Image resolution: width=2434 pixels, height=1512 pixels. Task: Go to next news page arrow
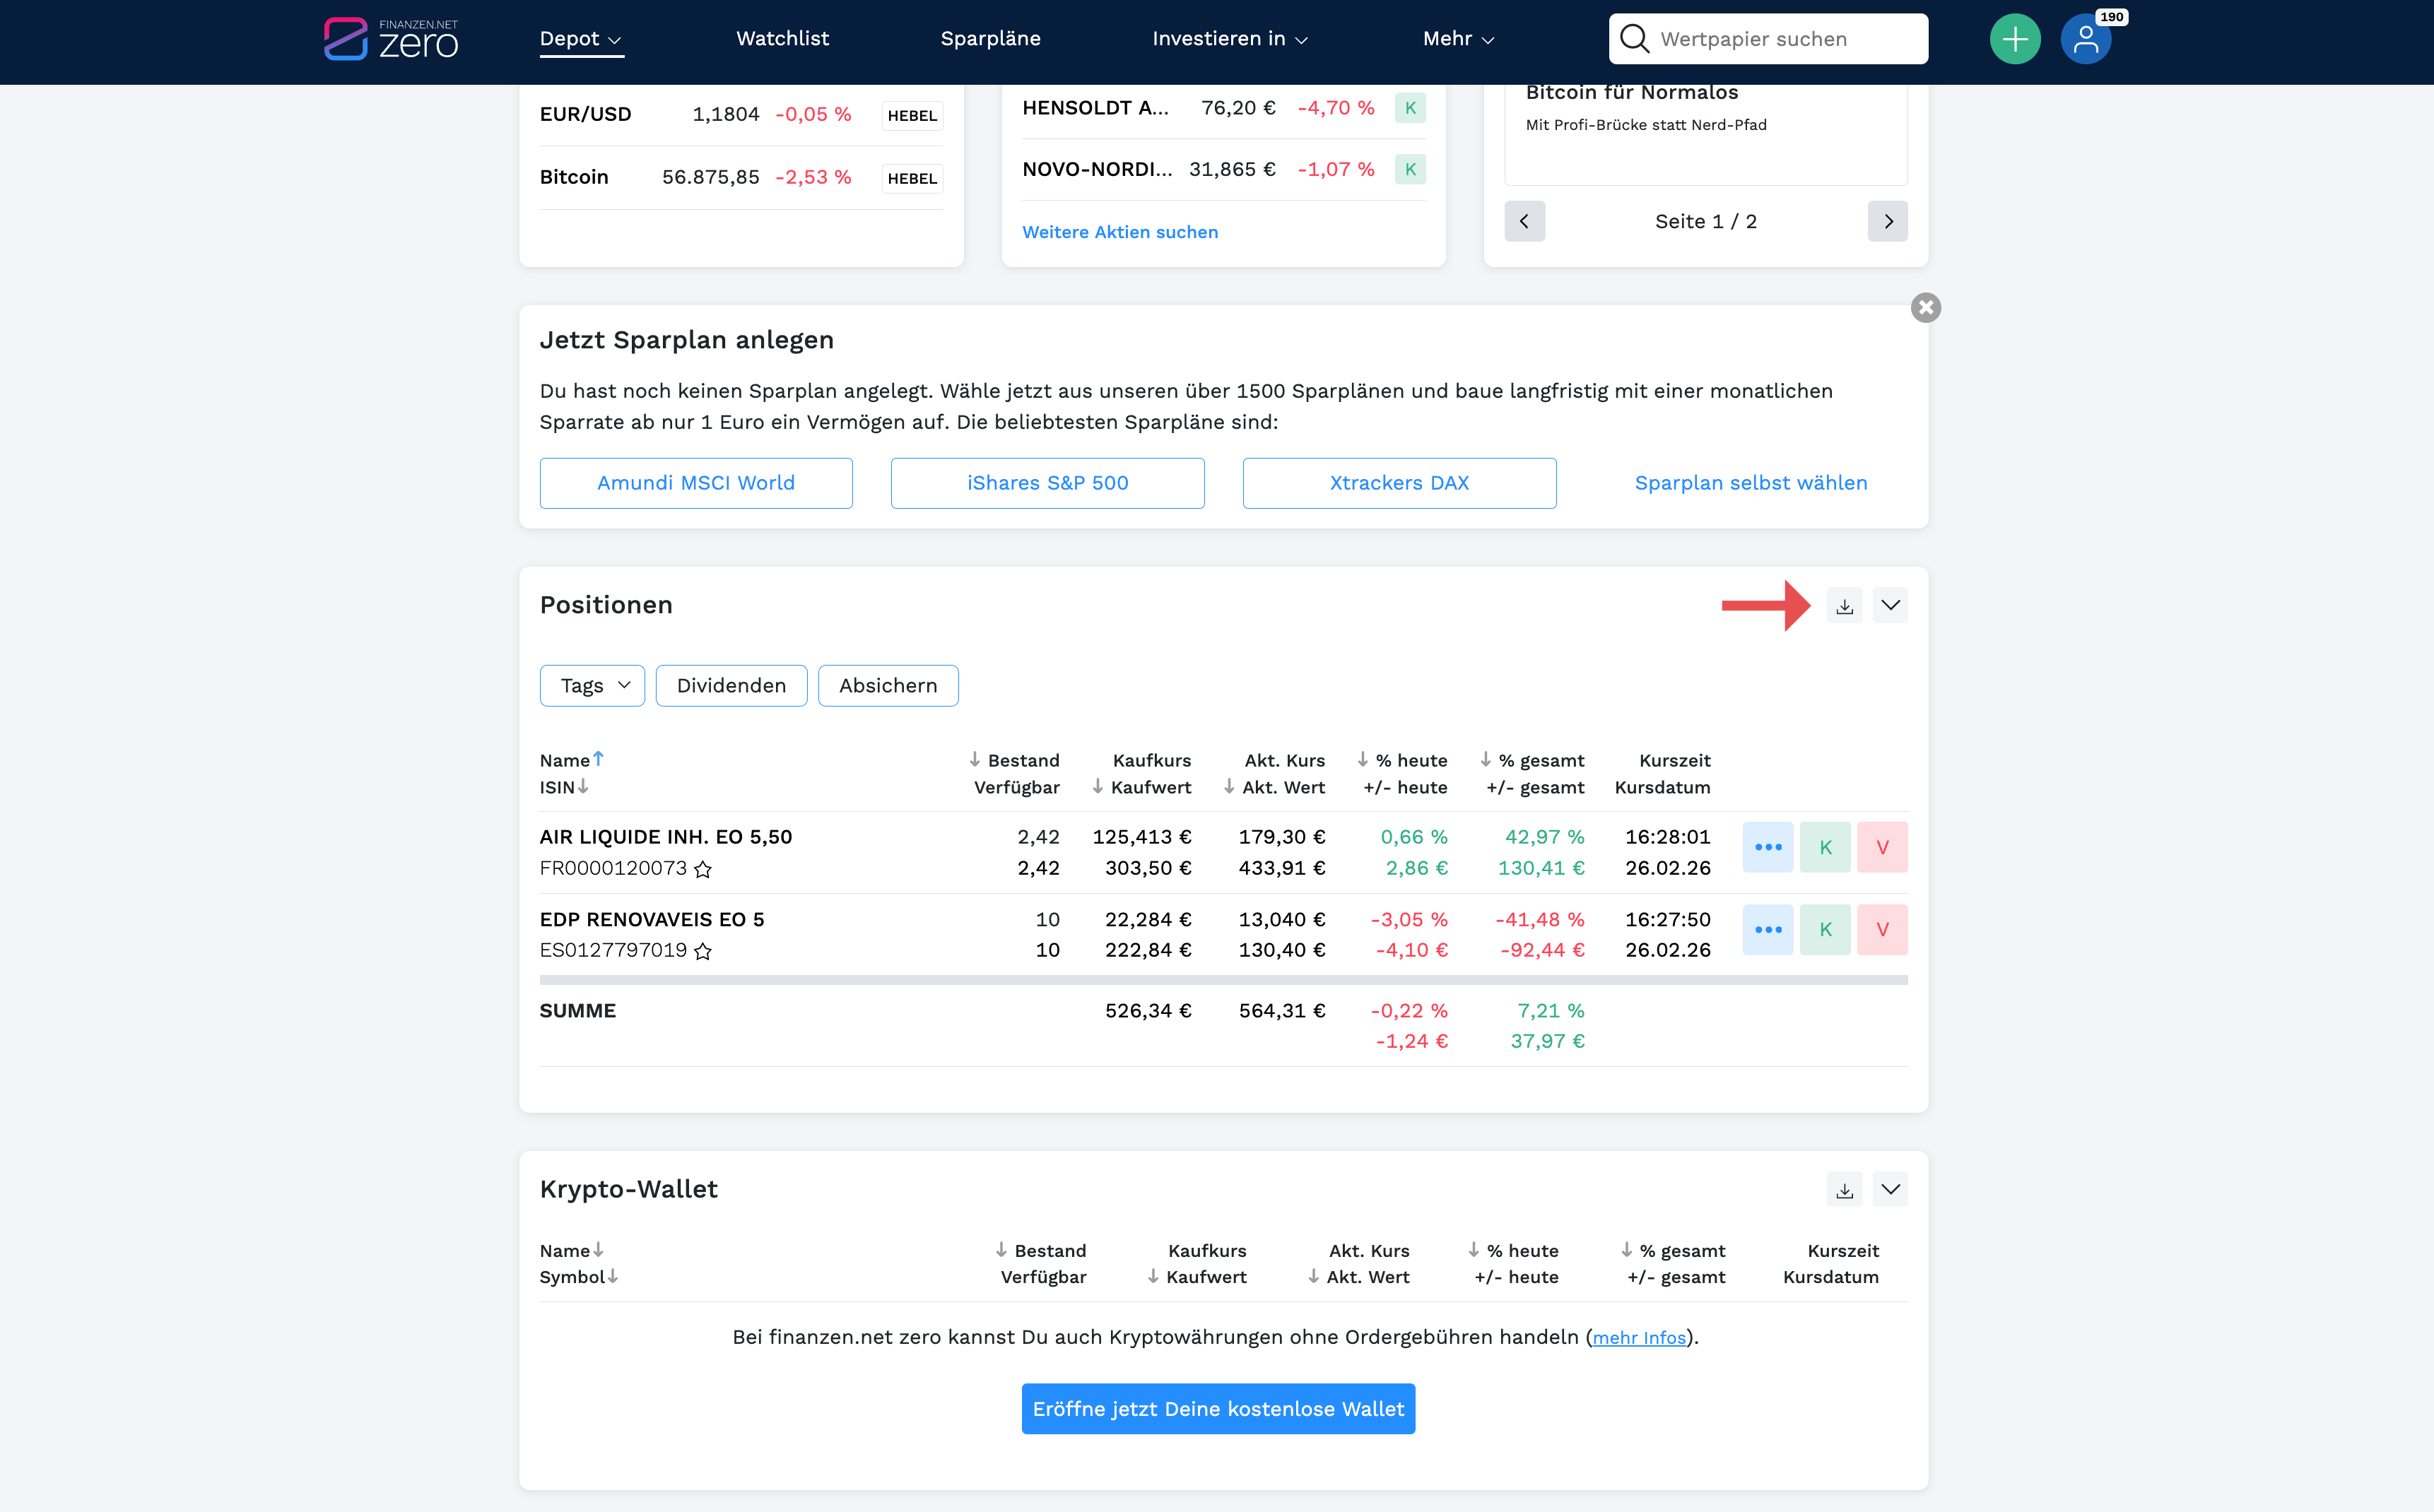[1887, 221]
